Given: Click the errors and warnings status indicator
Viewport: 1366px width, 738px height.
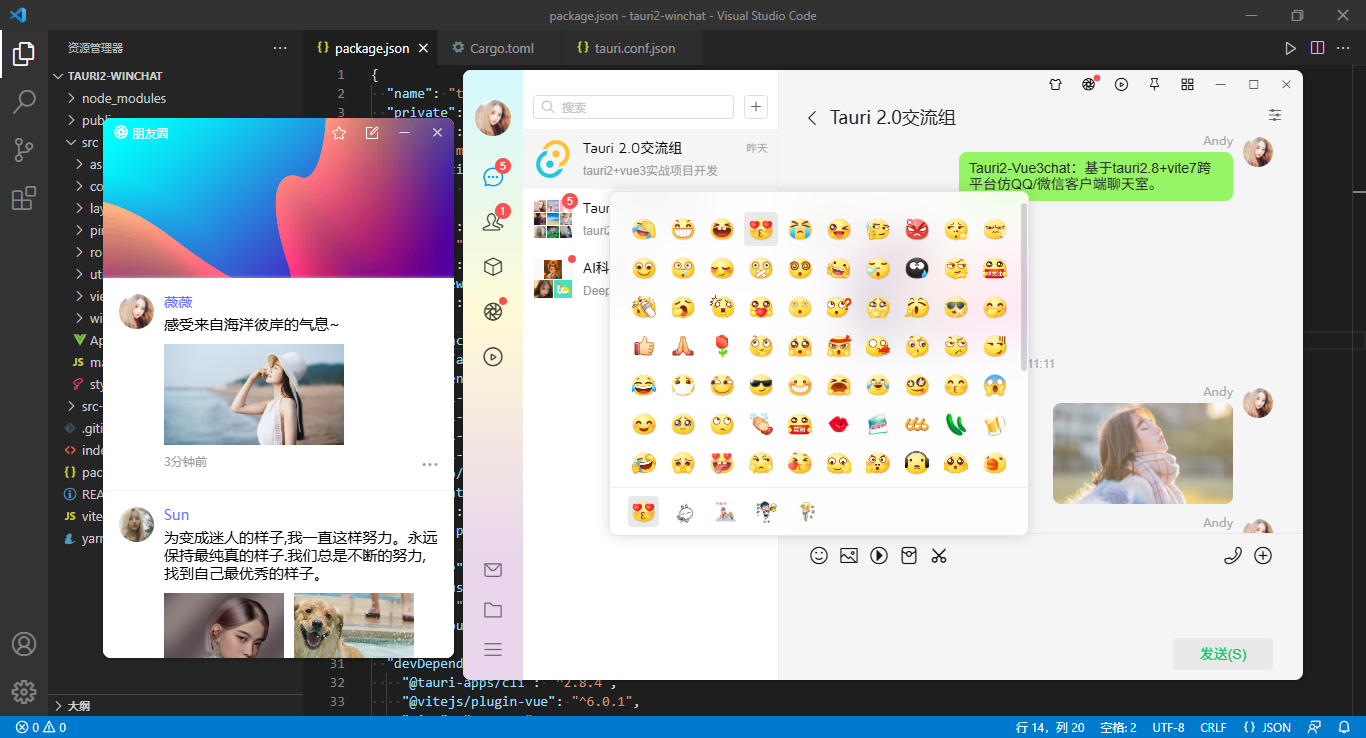Looking at the screenshot, I should tap(40, 727).
